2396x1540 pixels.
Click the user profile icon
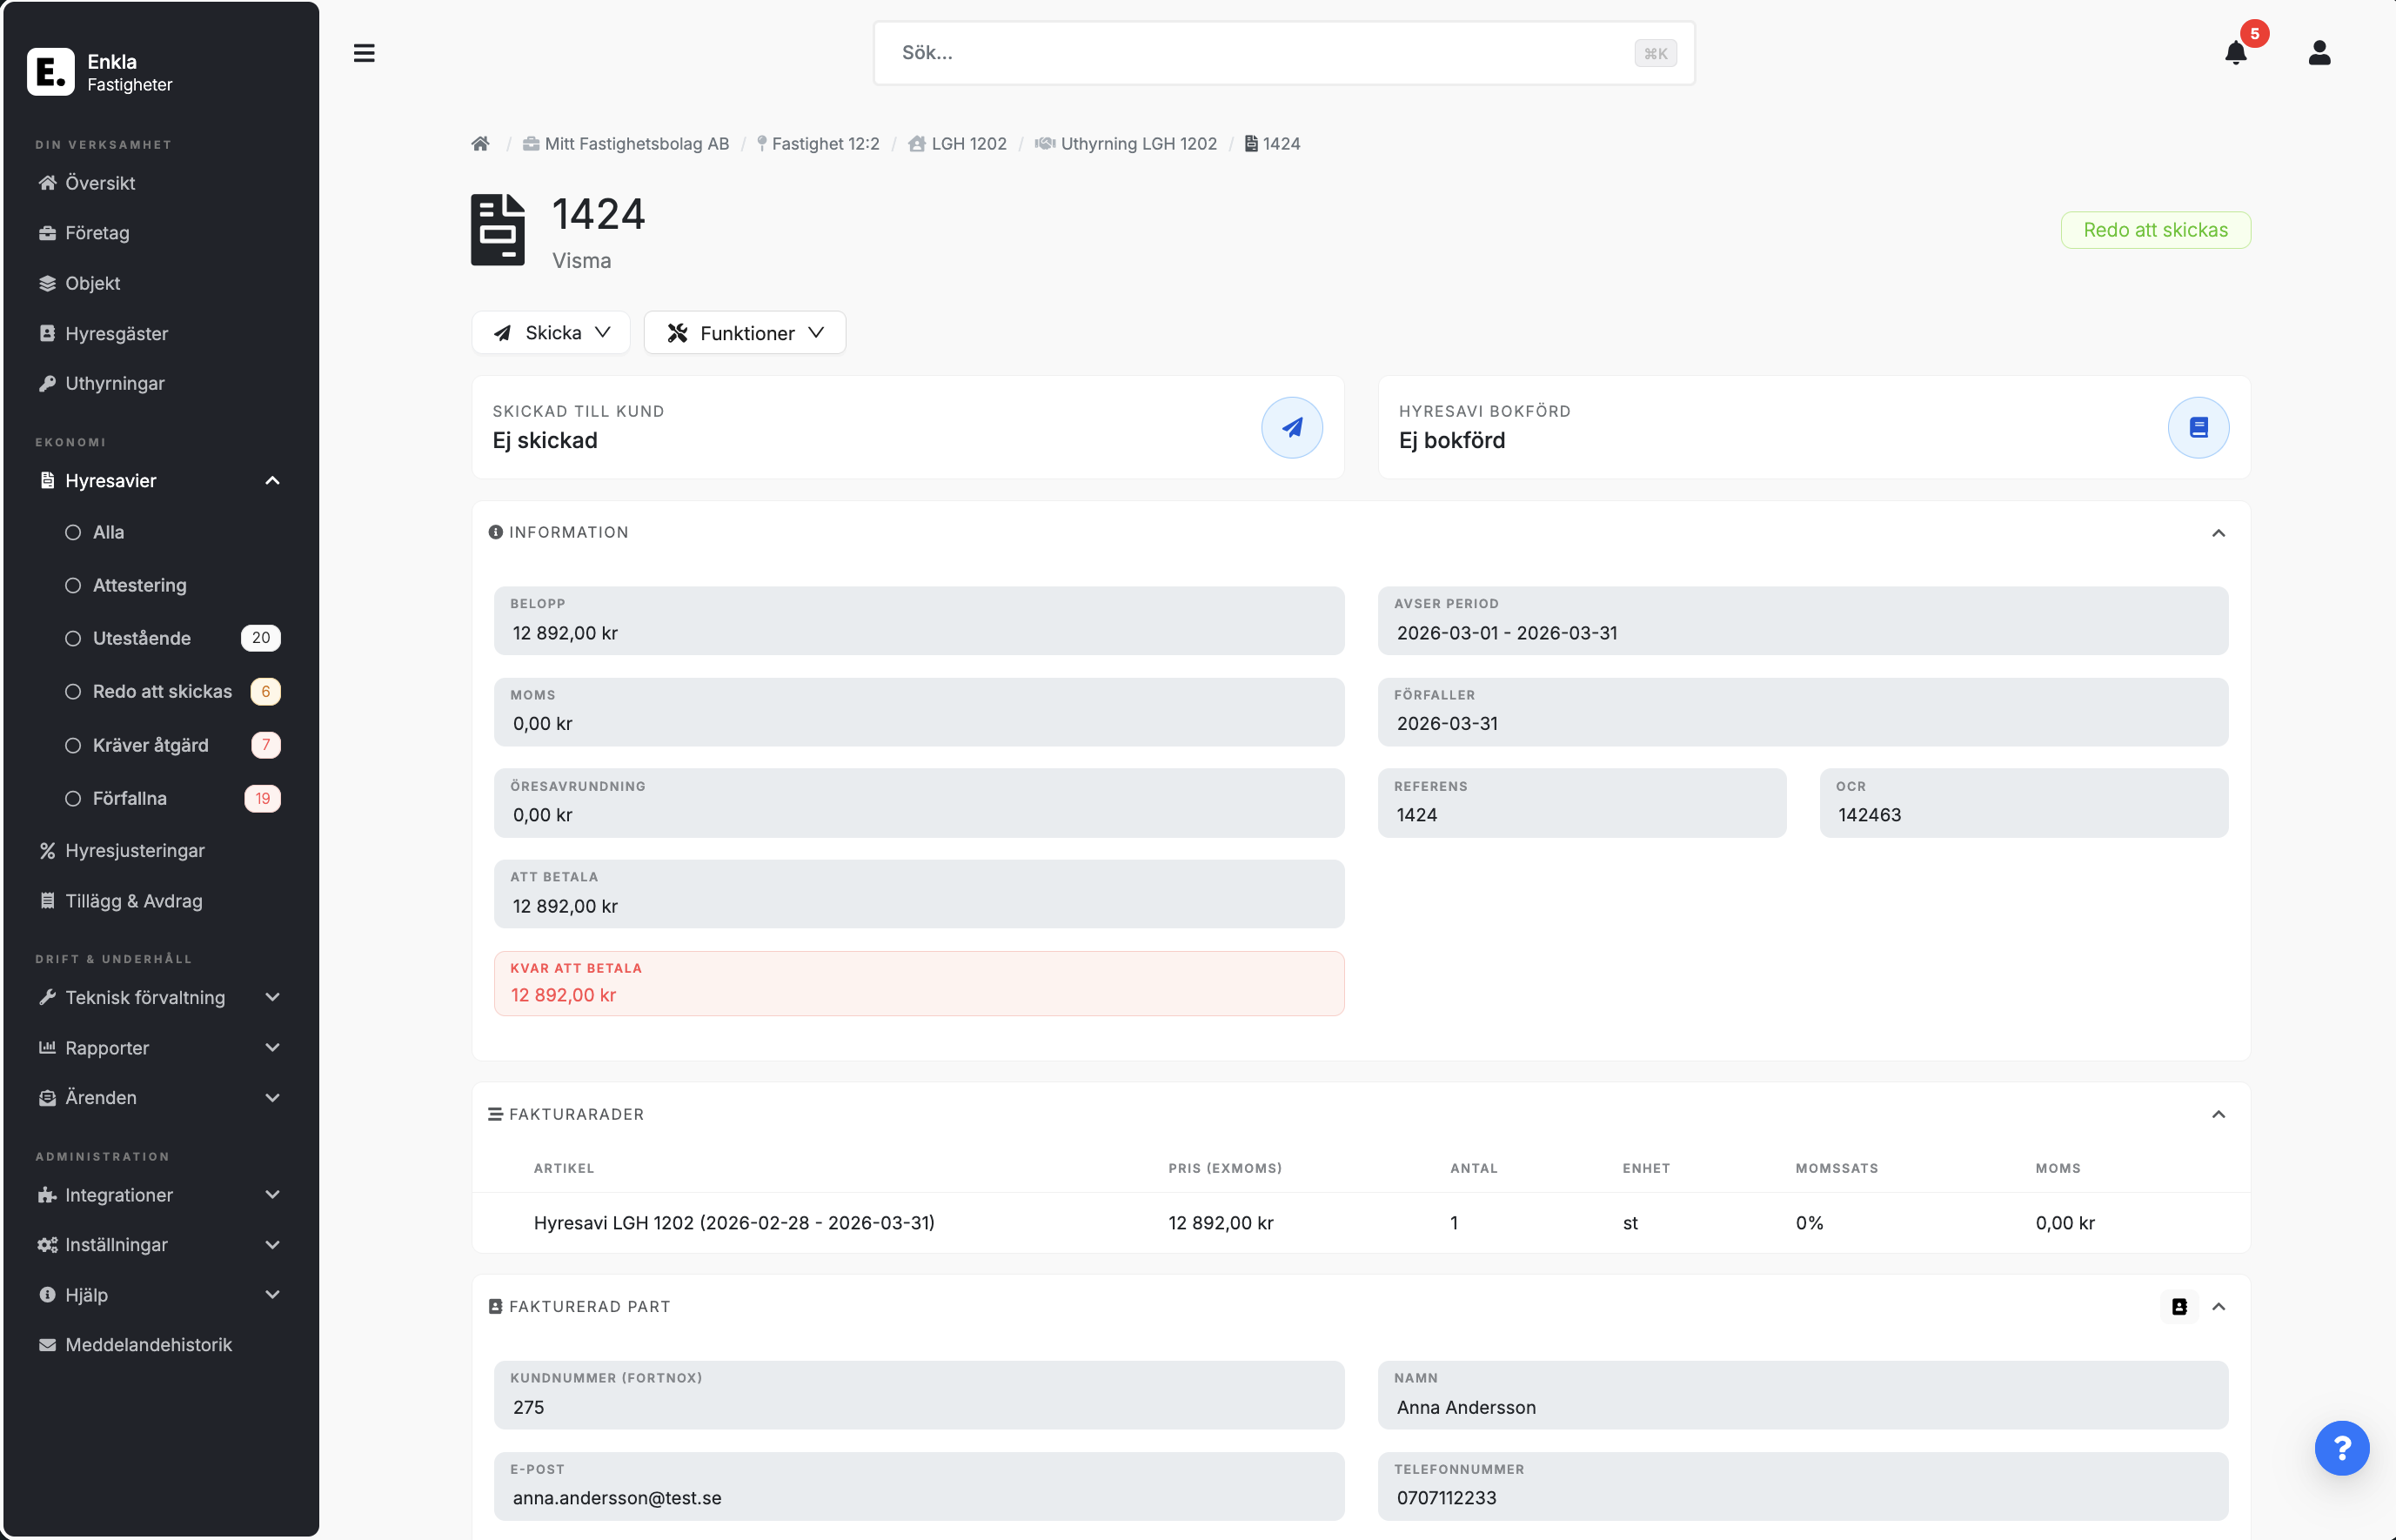tap(2319, 52)
